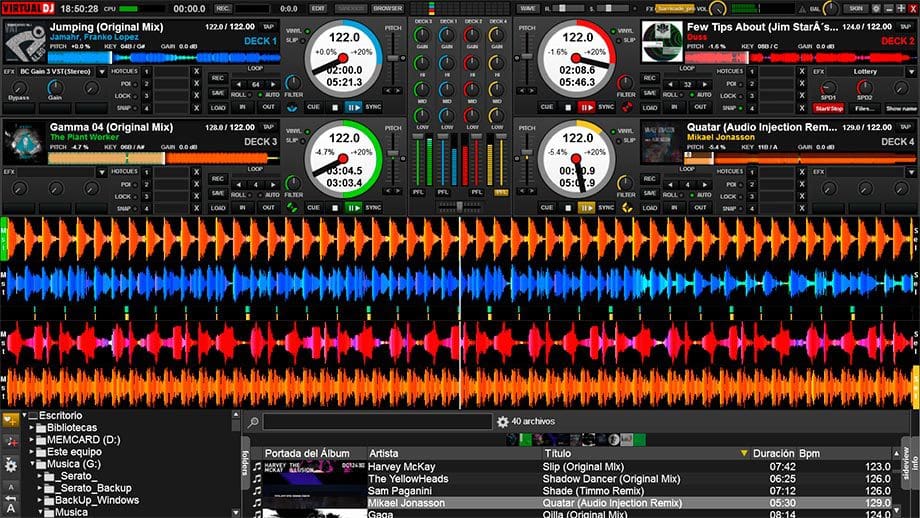The image size is (920, 518).
Task: Click the Deck 1 stop button
Action: (x=335, y=107)
